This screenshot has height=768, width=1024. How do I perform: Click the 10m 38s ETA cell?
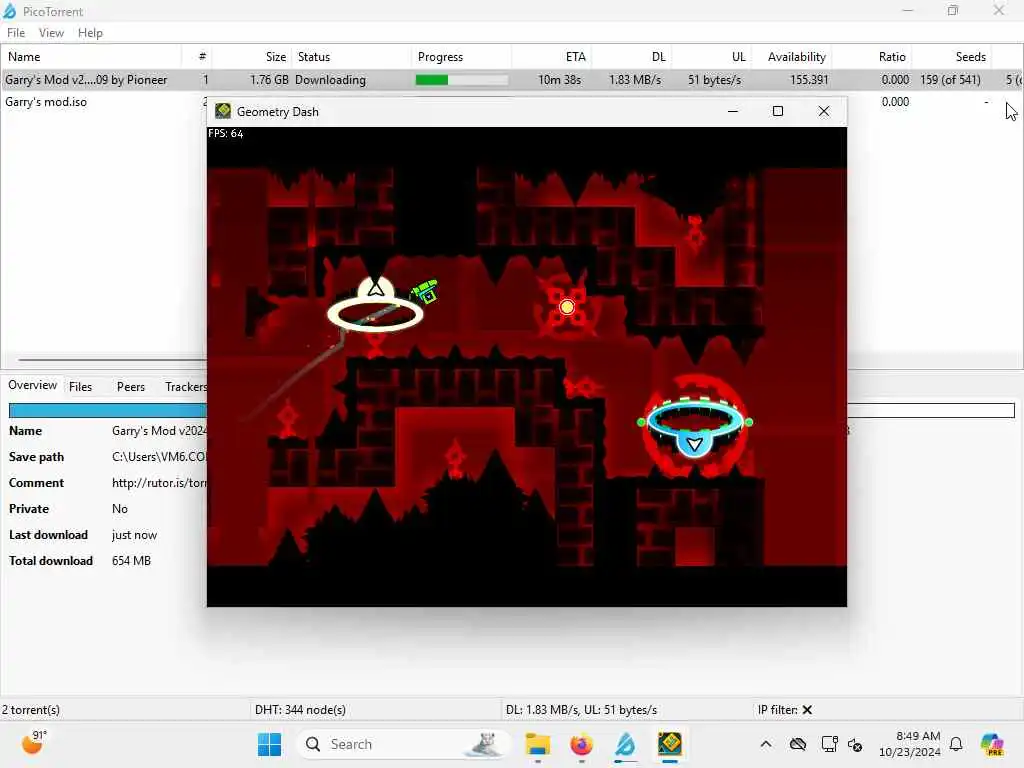click(559, 80)
